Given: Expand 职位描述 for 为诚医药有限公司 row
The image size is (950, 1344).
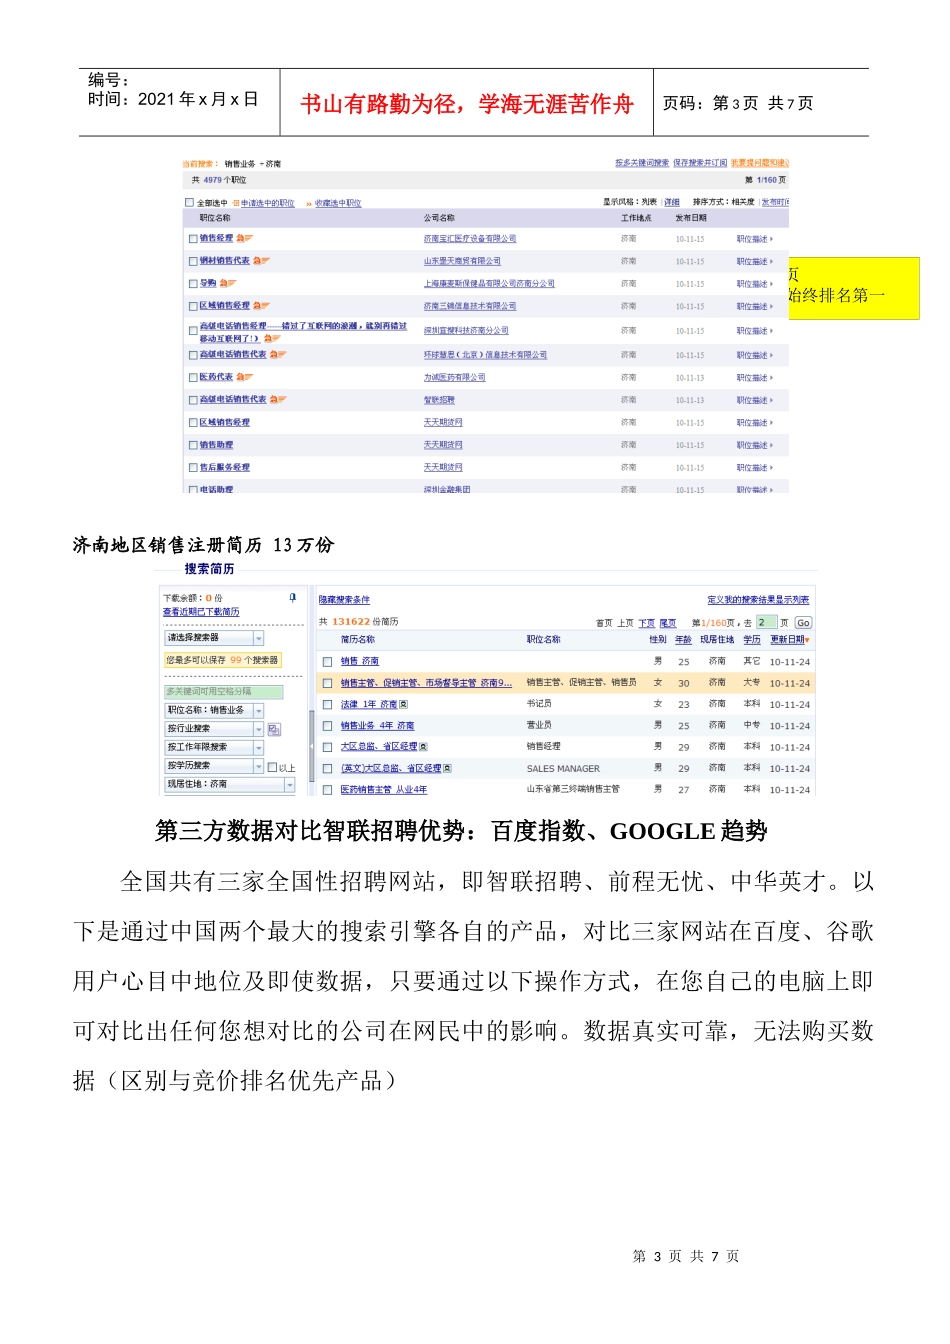Looking at the screenshot, I should click(x=755, y=378).
